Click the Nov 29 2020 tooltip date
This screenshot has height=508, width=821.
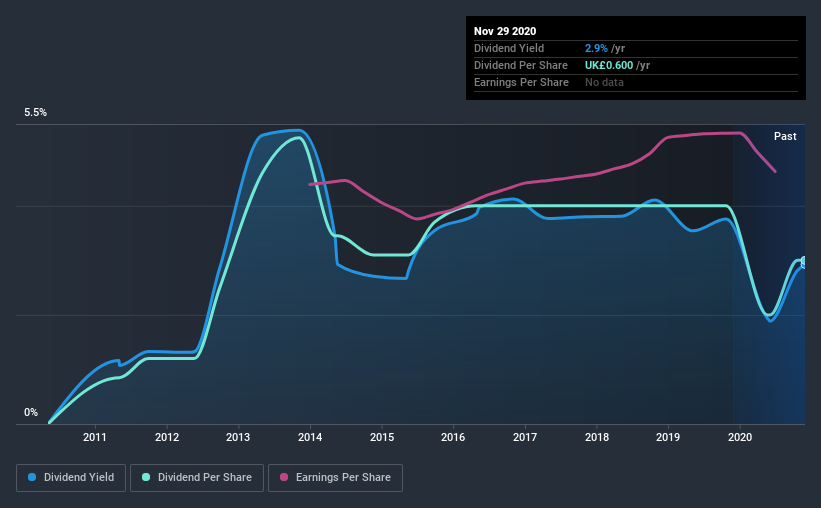pyautogui.click(x=505, y=31)
